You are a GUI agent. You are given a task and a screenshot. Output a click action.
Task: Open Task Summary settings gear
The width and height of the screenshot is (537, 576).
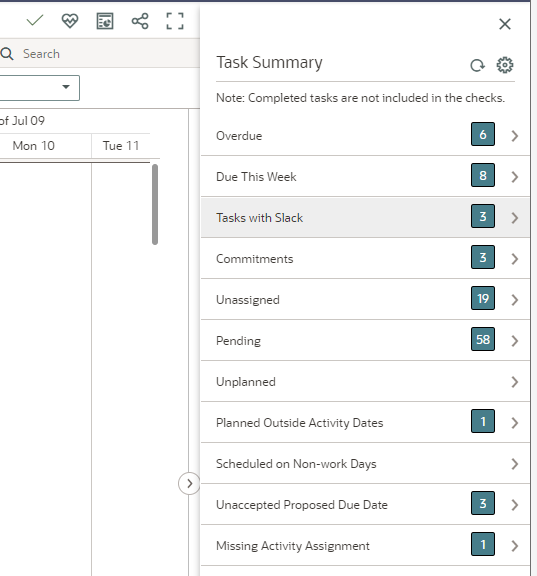tap(505, 65)
